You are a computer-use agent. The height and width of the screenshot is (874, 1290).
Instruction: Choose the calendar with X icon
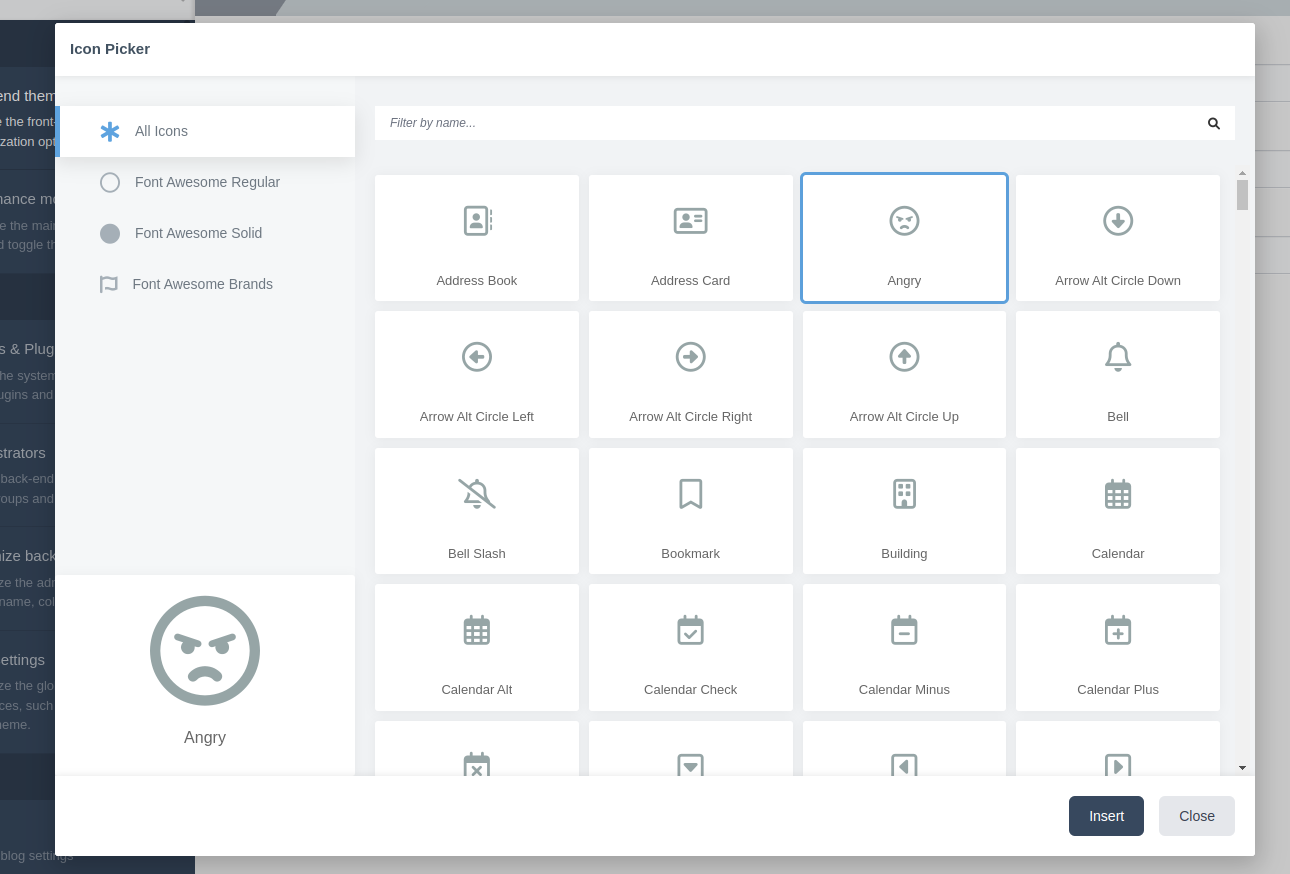(x=477, y=749)
